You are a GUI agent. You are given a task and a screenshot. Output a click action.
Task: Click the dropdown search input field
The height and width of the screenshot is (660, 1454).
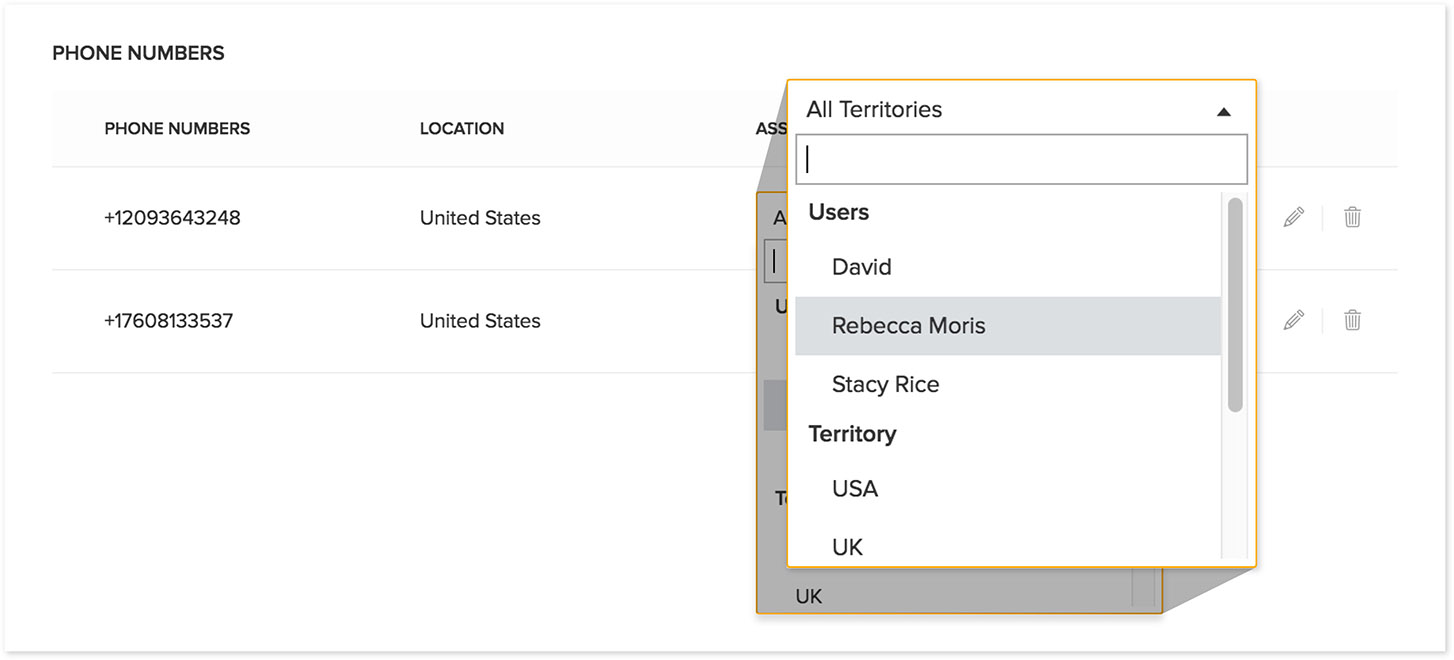(1021, 159)
